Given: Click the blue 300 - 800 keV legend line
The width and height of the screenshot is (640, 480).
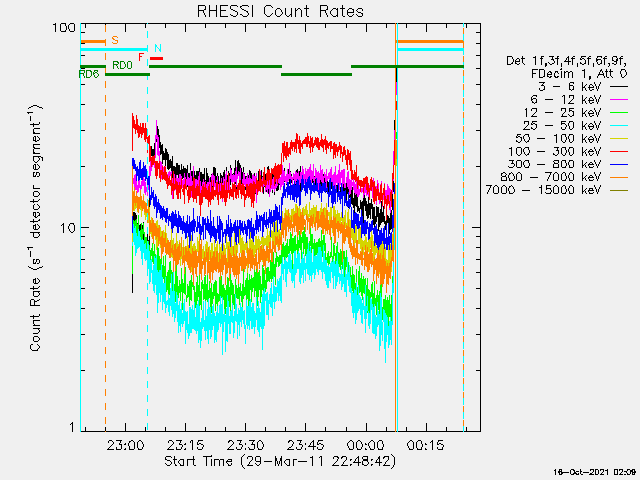Looking at the screenshot, I should pyautogui.click(x=619, y=164).
